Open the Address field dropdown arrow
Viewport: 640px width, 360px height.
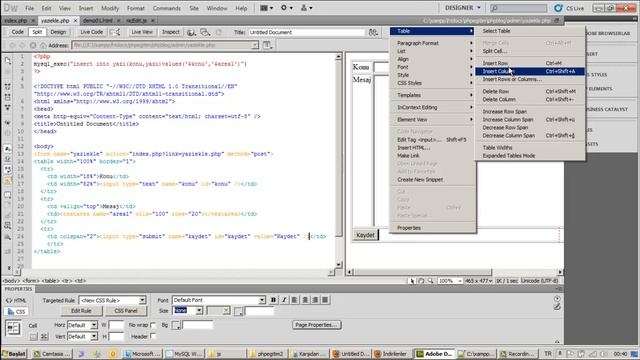click(x=255, y=45)
